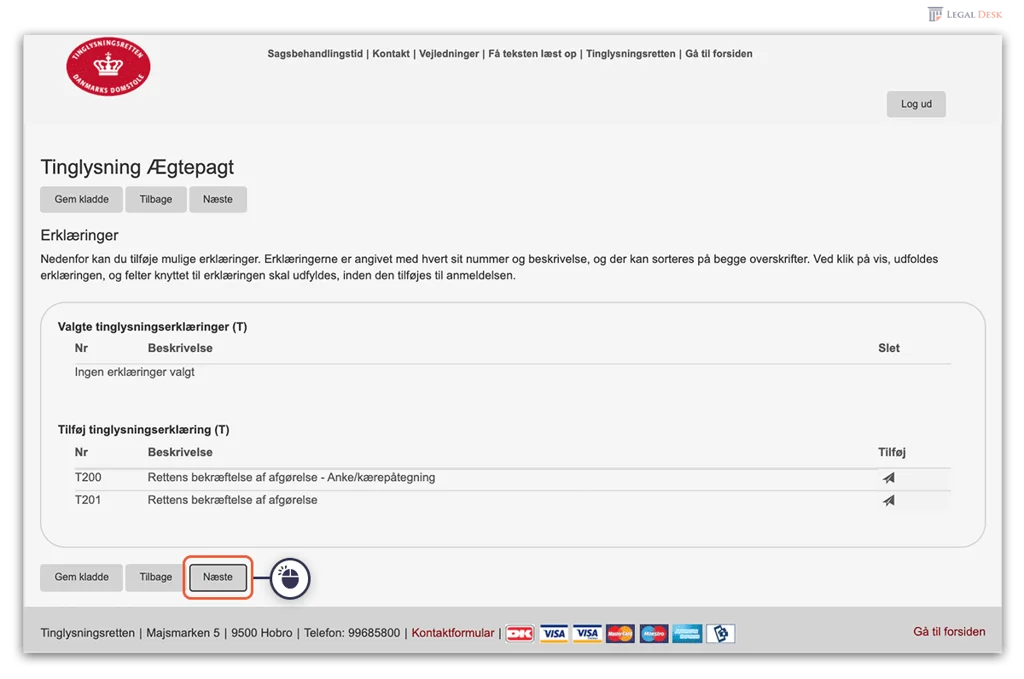
Task: Click the 'Telefon: 99685800' footer text
Action: point(352,633)
